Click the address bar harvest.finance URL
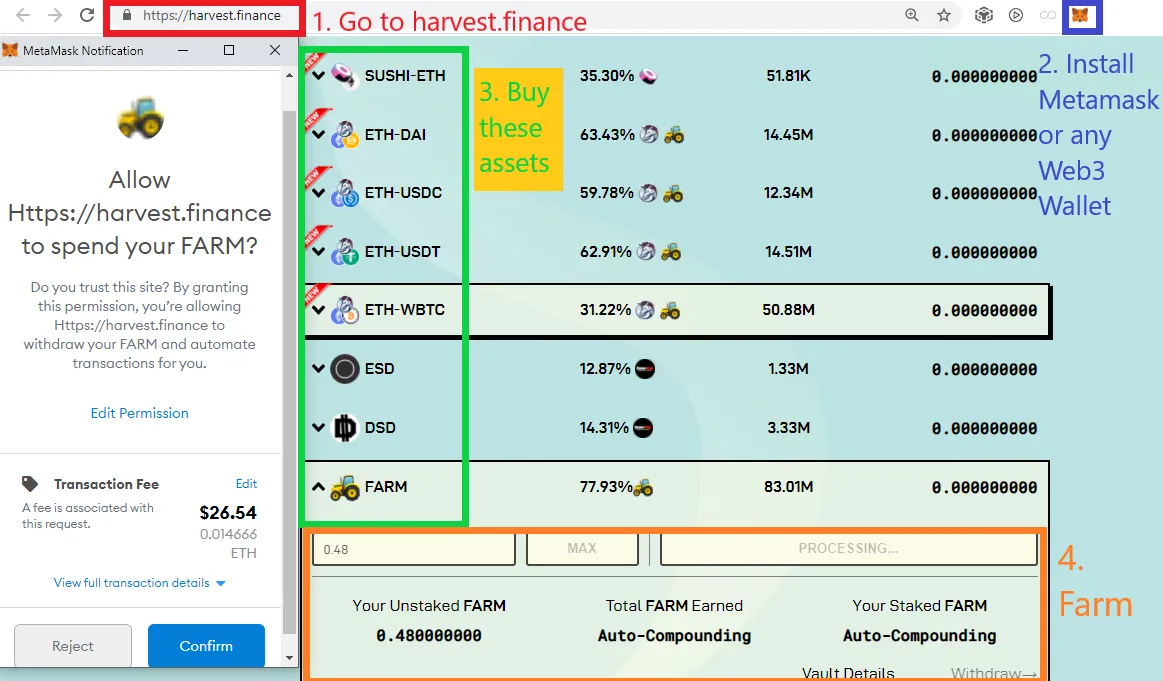 212,16
